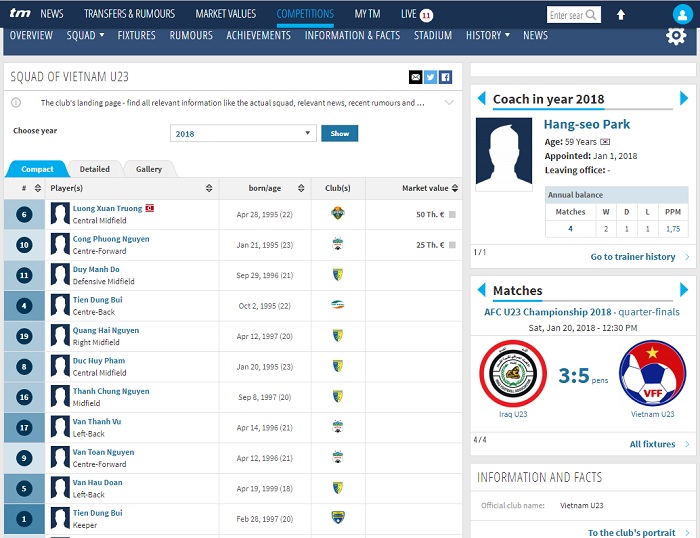The height and width of the screenshot is (538, 700).
Task: Open settings gear in navigation bar
Action: click(x=676, y=36)
